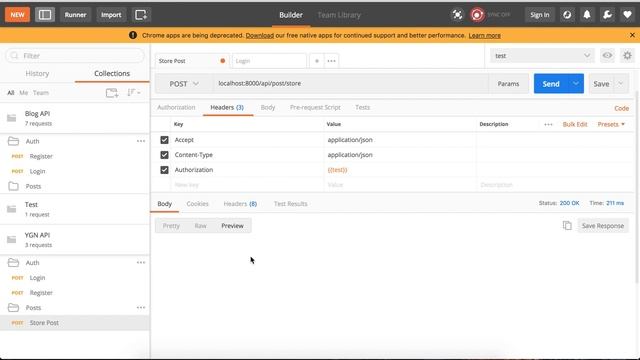Open the collection sort dropdown
The image size is (640, 360).
(x=133, y=93)
